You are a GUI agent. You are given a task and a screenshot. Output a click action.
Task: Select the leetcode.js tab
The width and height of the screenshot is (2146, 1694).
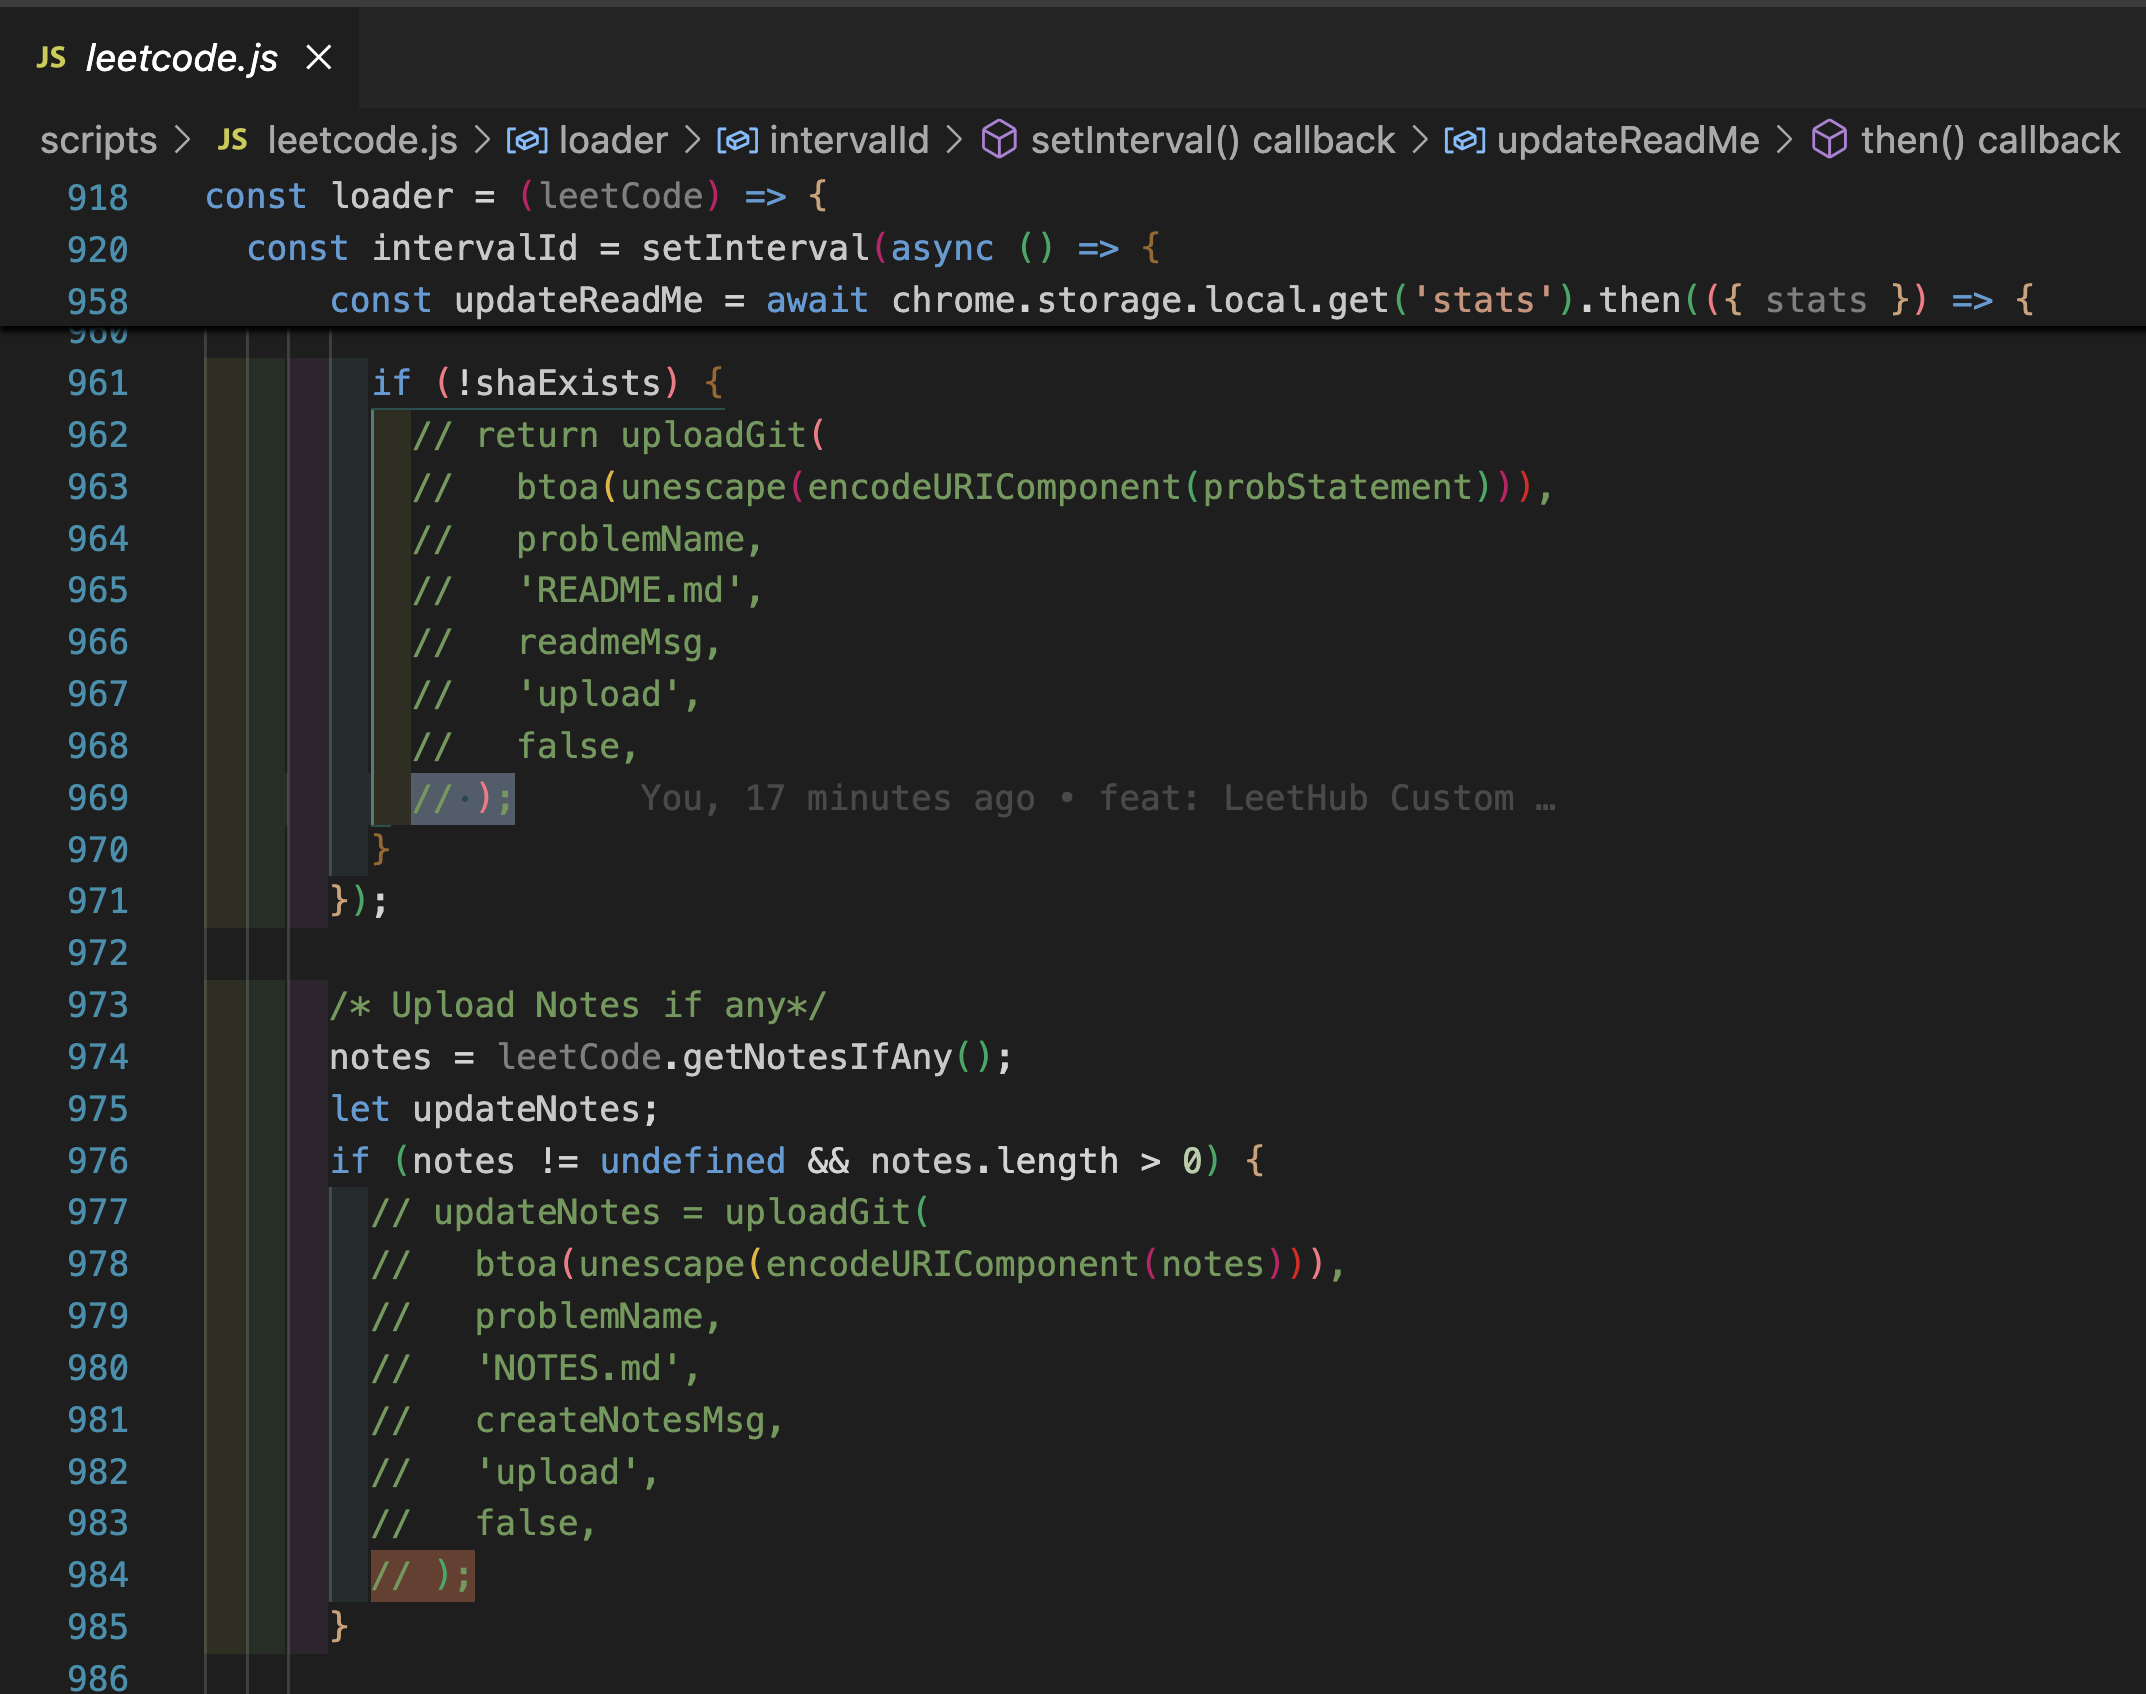181,58
